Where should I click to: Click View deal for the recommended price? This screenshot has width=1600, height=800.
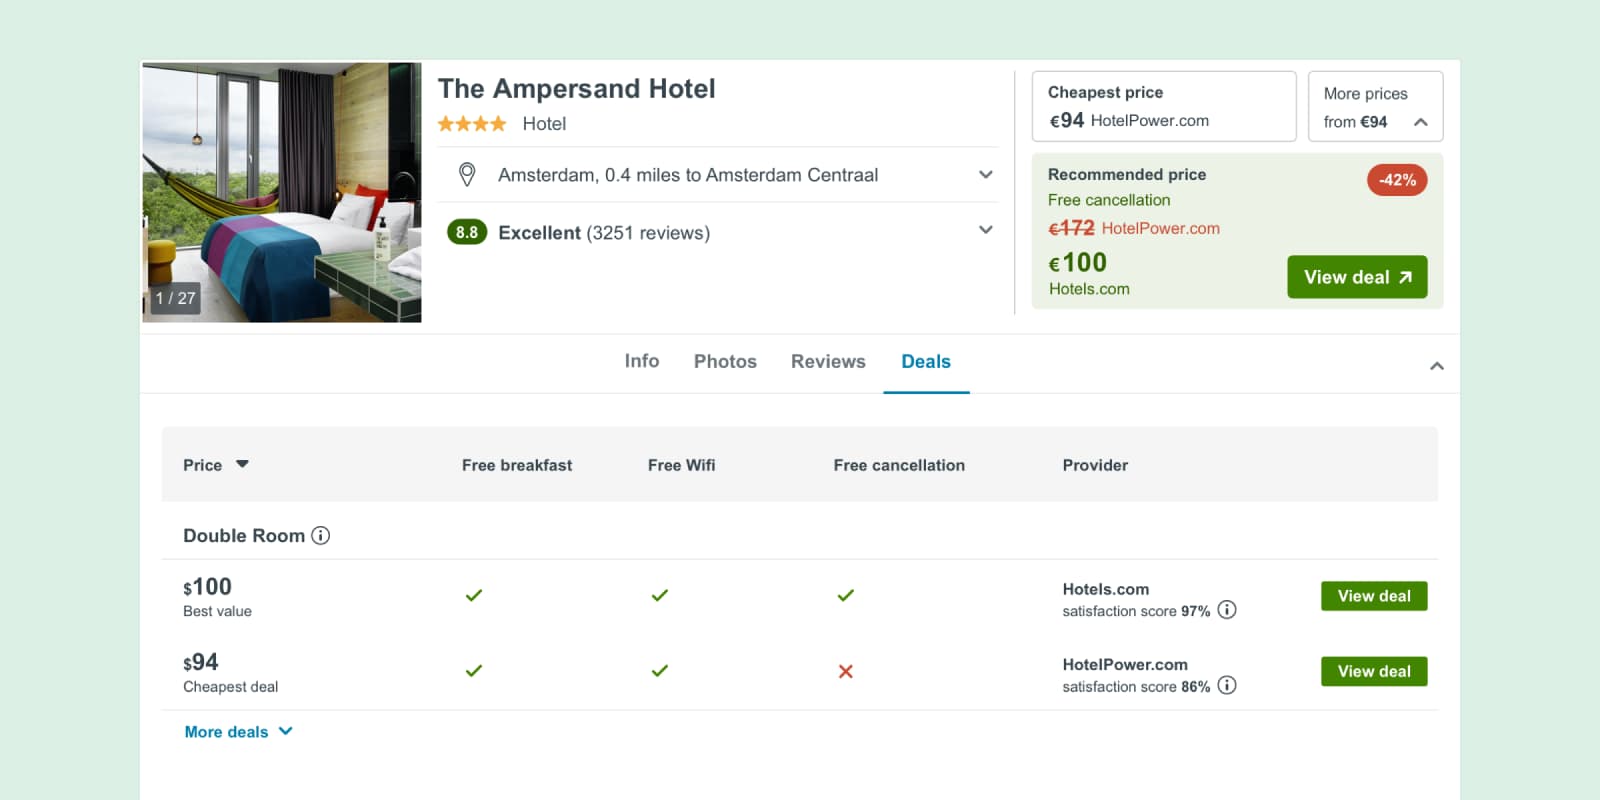pos(1357,277)
